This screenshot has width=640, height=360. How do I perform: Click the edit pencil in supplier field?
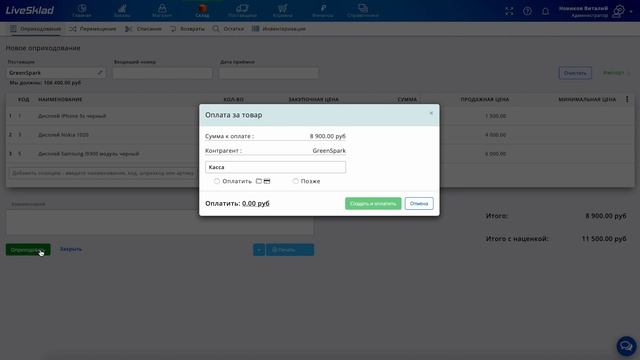100,73
